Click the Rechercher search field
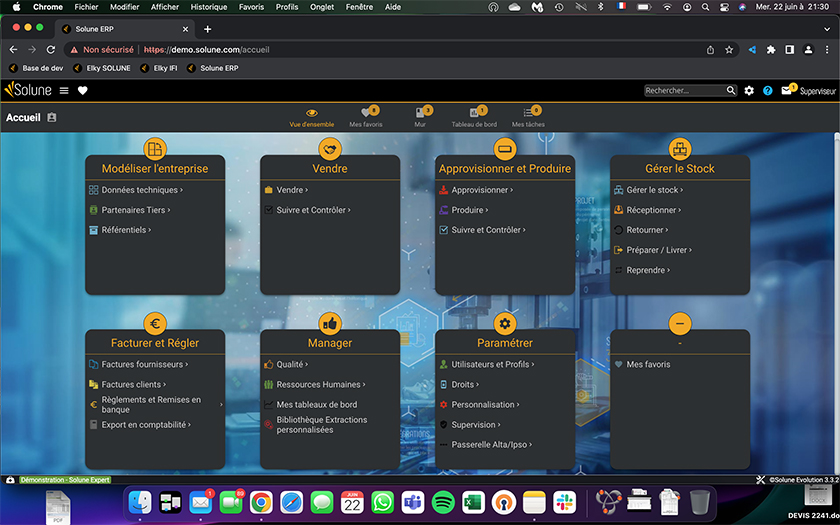 pos(685,91)
